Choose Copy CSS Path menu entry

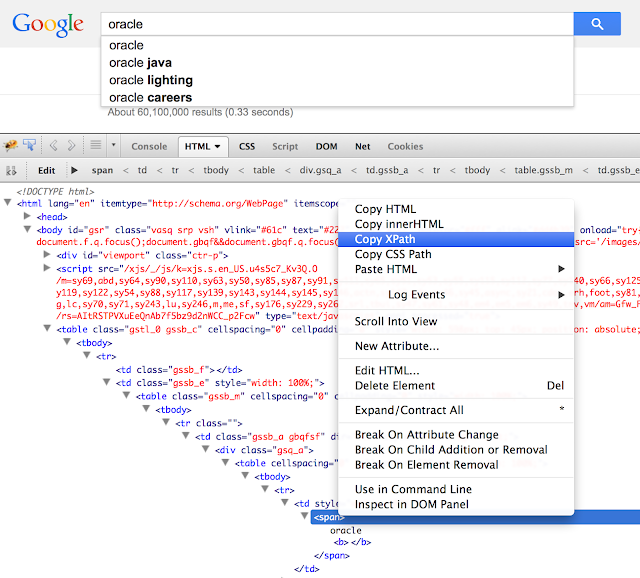[x=456, y=254]
